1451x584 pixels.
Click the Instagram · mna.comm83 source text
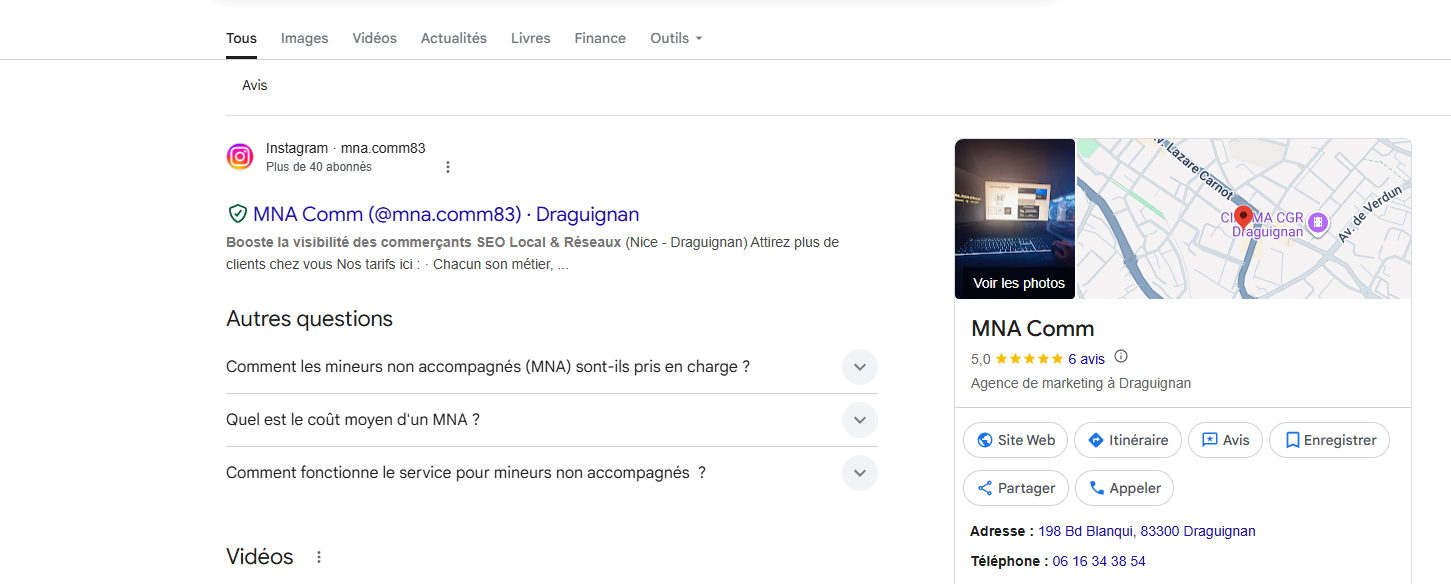pos(346,148)
